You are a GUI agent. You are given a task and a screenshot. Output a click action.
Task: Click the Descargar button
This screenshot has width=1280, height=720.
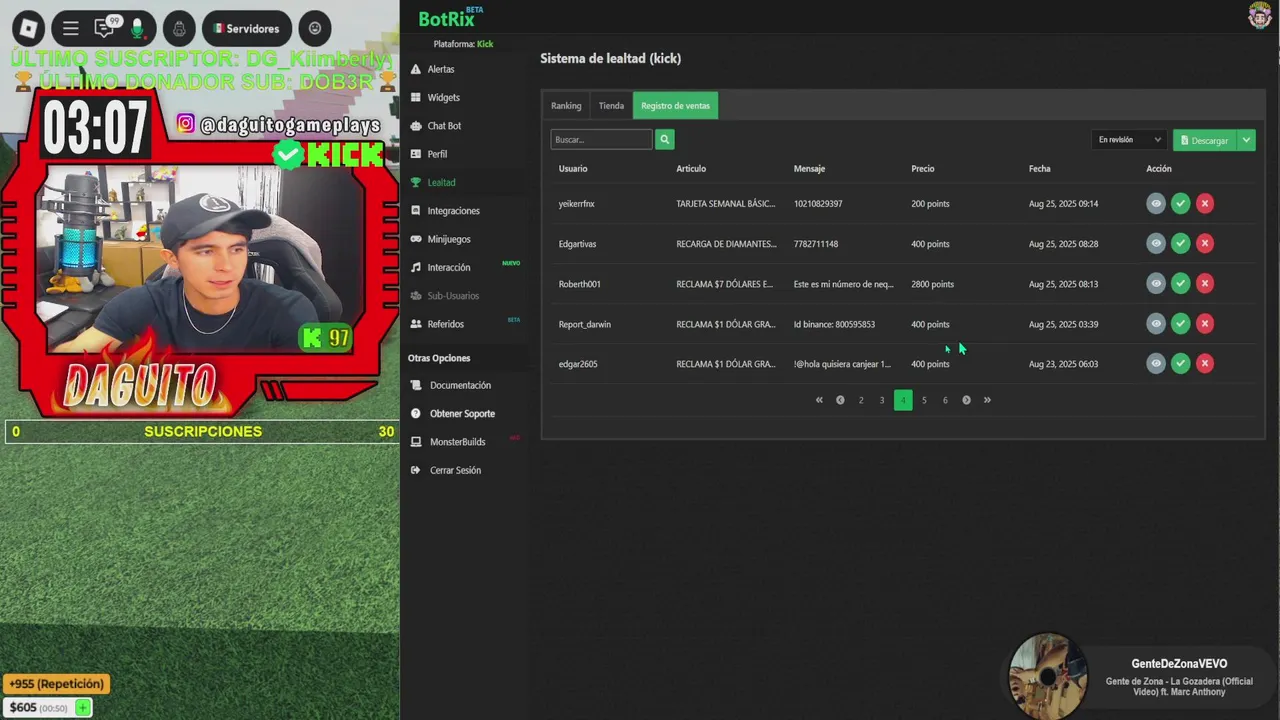[x=1204, y=140]
